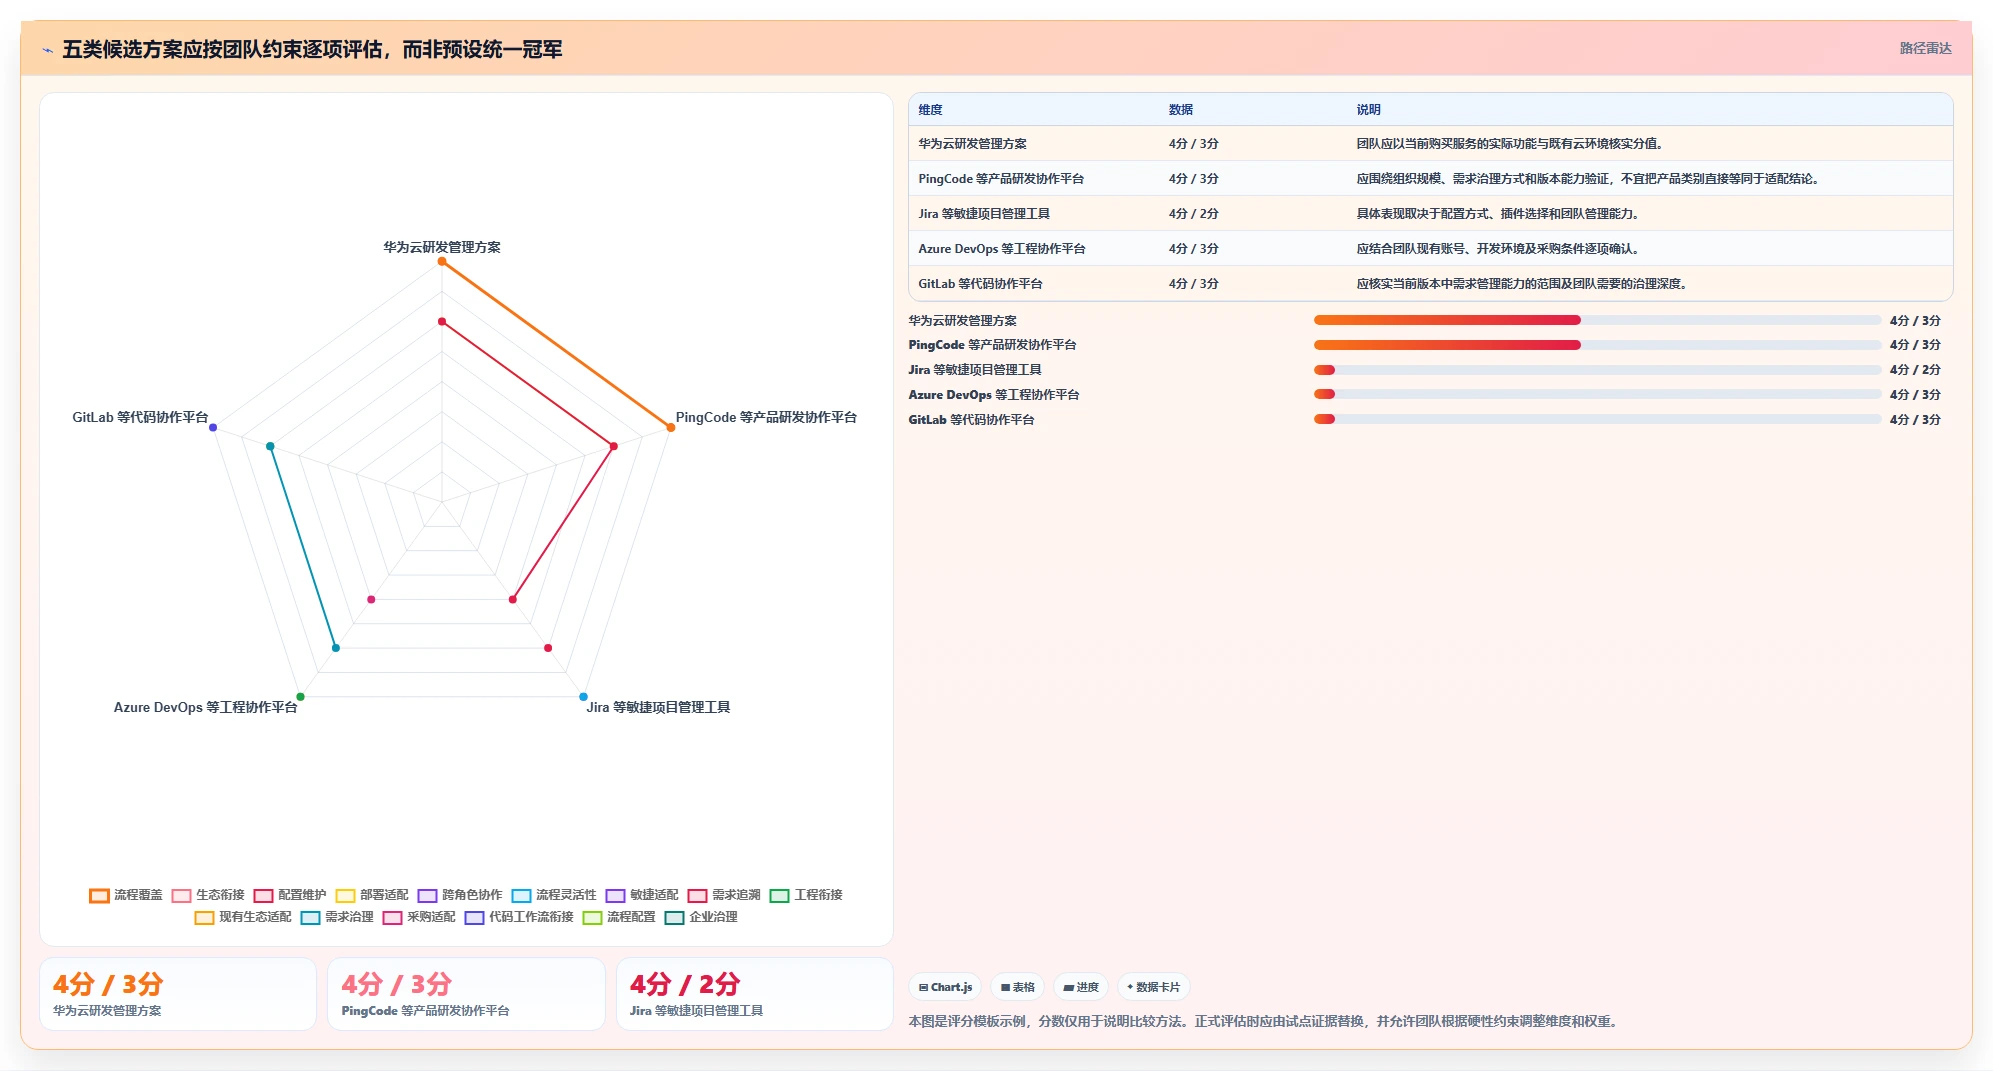Toggle the 敏捷适配 legend item

pos(642,895)
